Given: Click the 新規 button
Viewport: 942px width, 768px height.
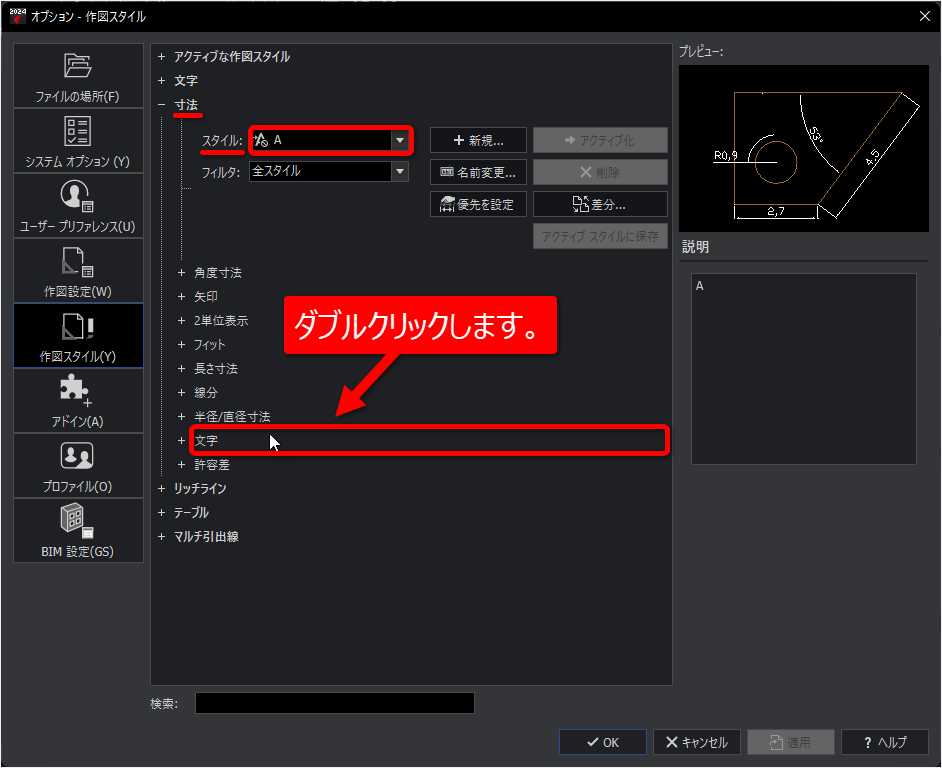Looking at the screenshot, I should pos(478,140).
